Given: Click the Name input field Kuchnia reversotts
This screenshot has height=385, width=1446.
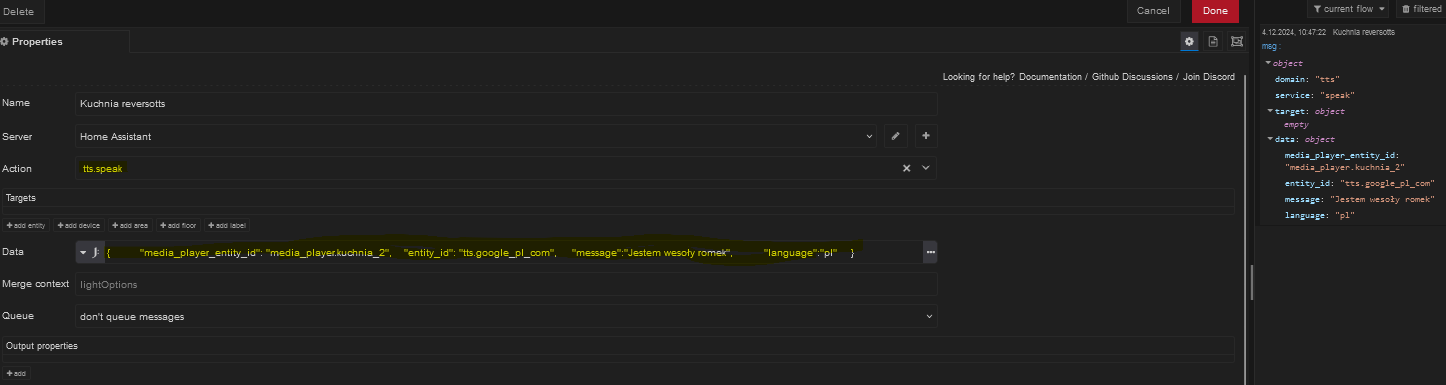Looking at the screenshot, I should [x=506, y=103].
